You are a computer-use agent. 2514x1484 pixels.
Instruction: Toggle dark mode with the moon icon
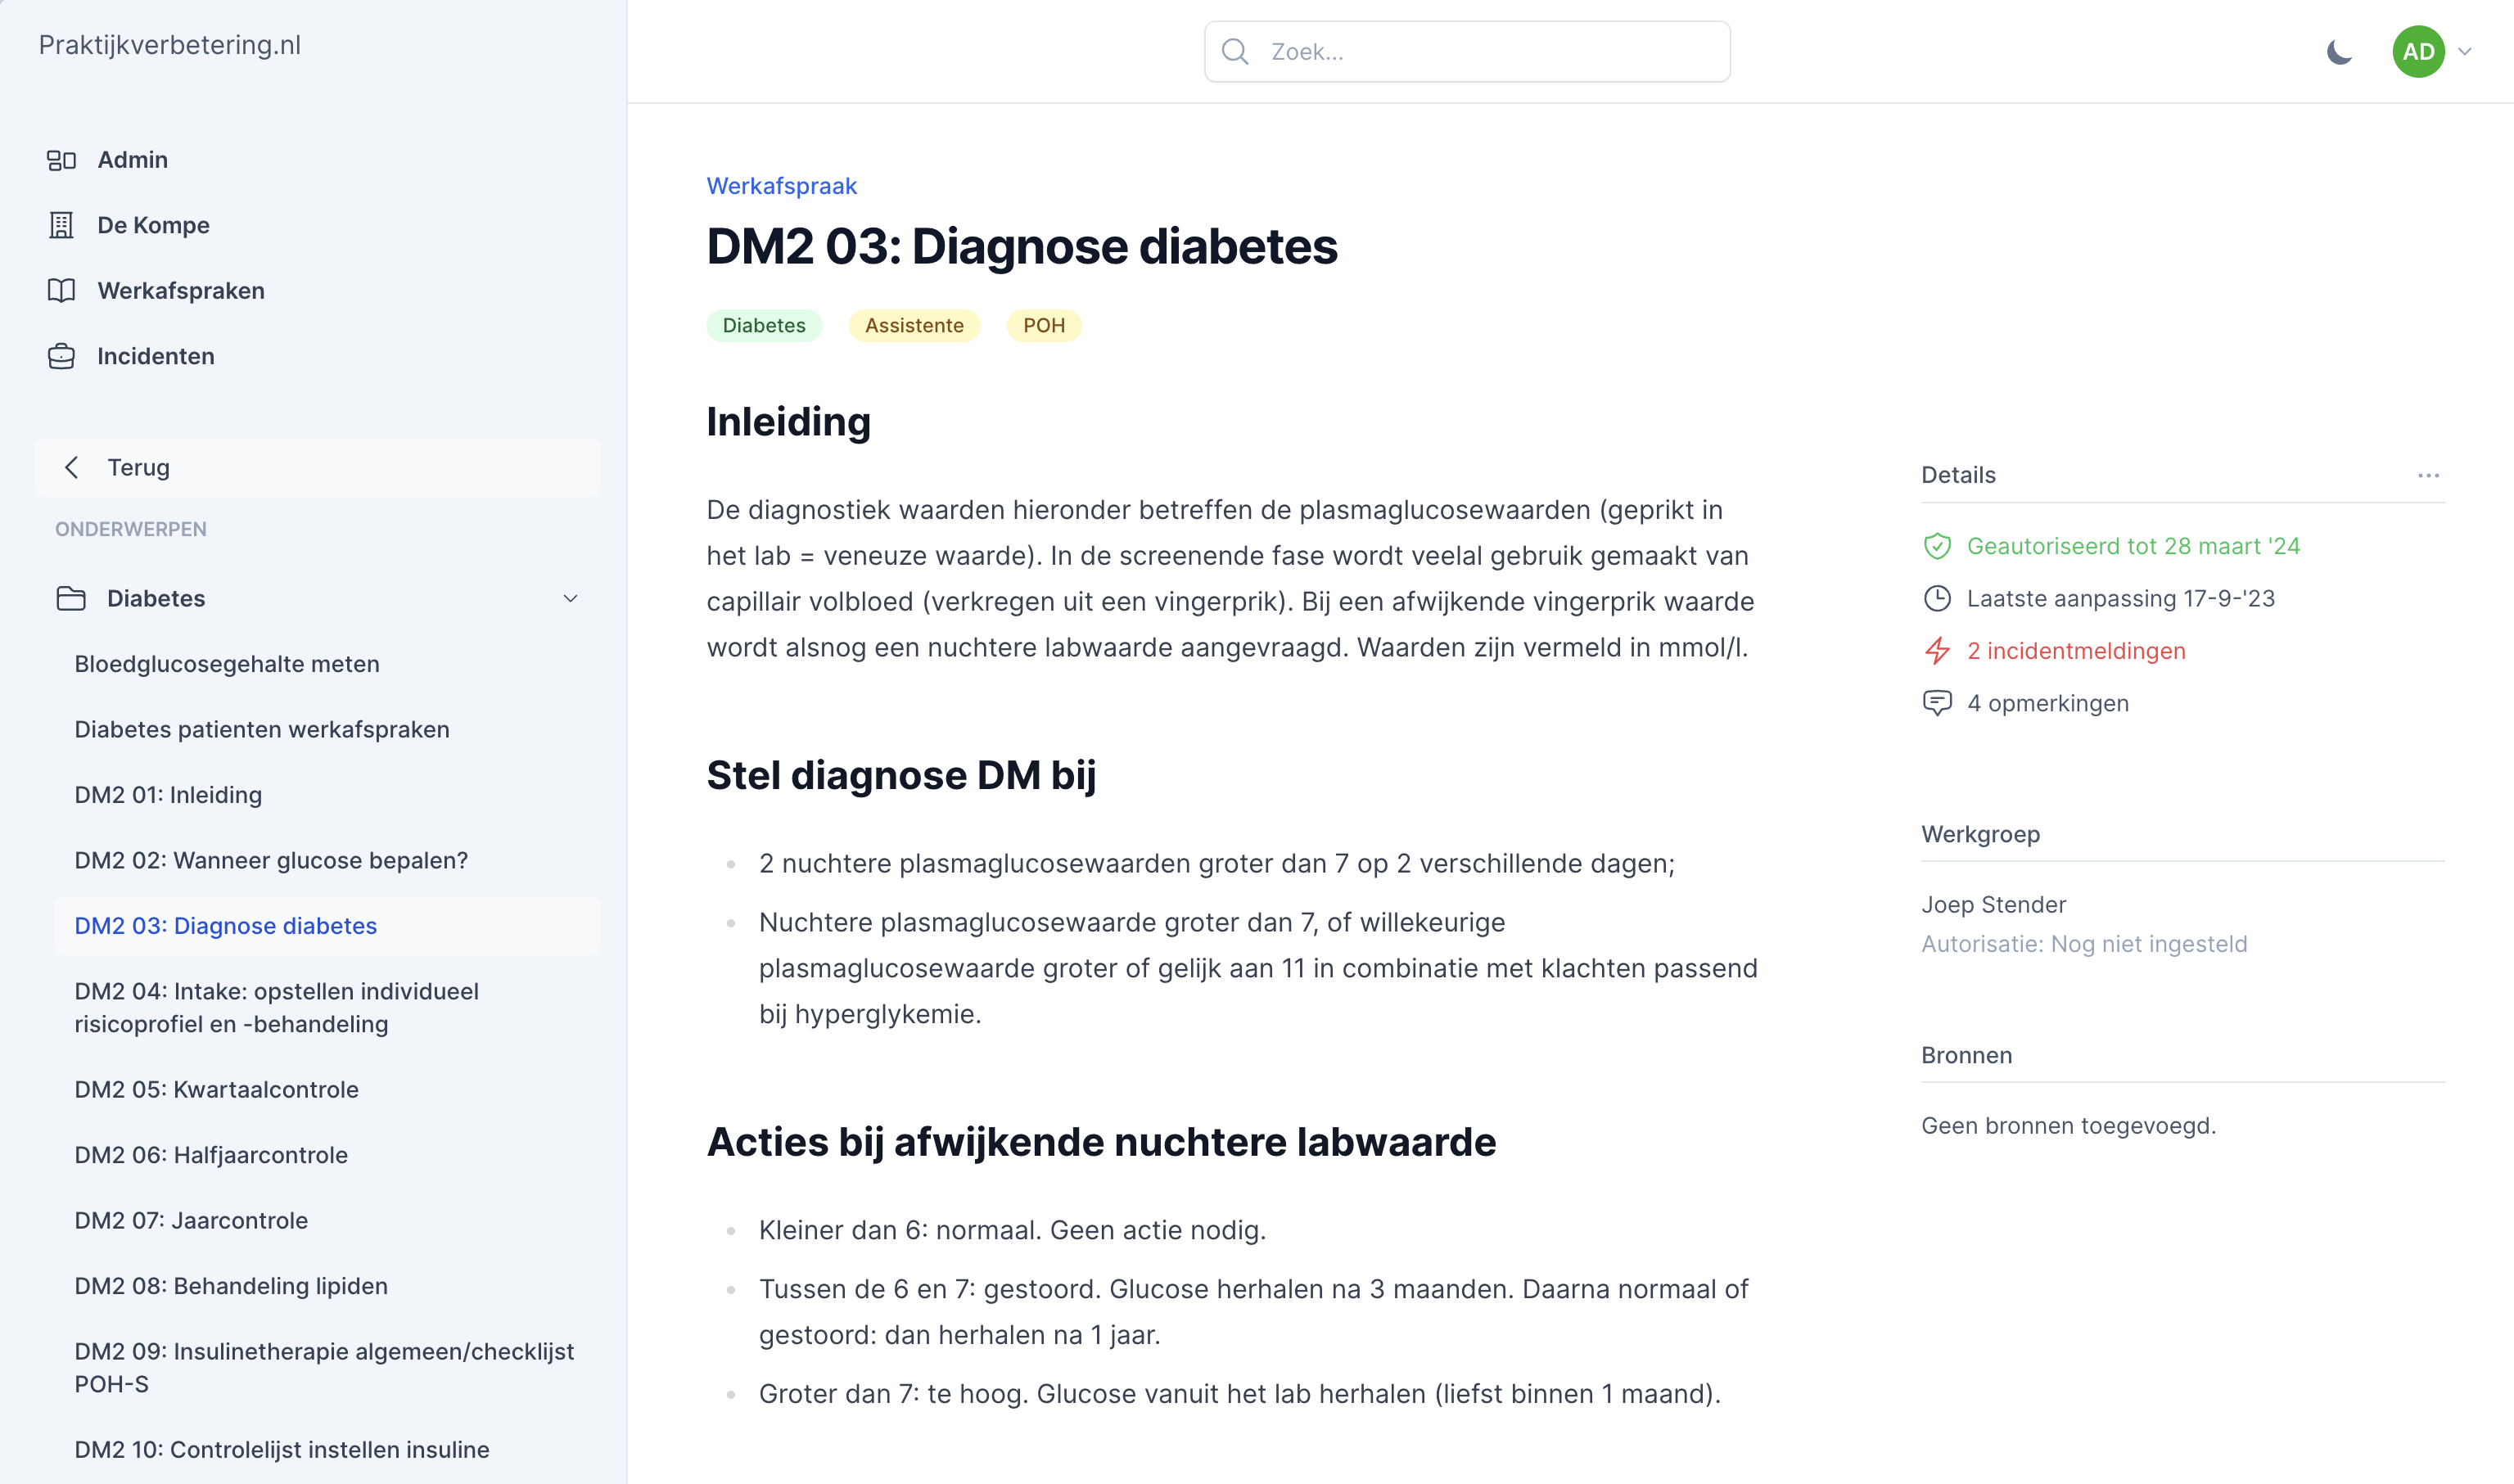(x=2339, y=52)
